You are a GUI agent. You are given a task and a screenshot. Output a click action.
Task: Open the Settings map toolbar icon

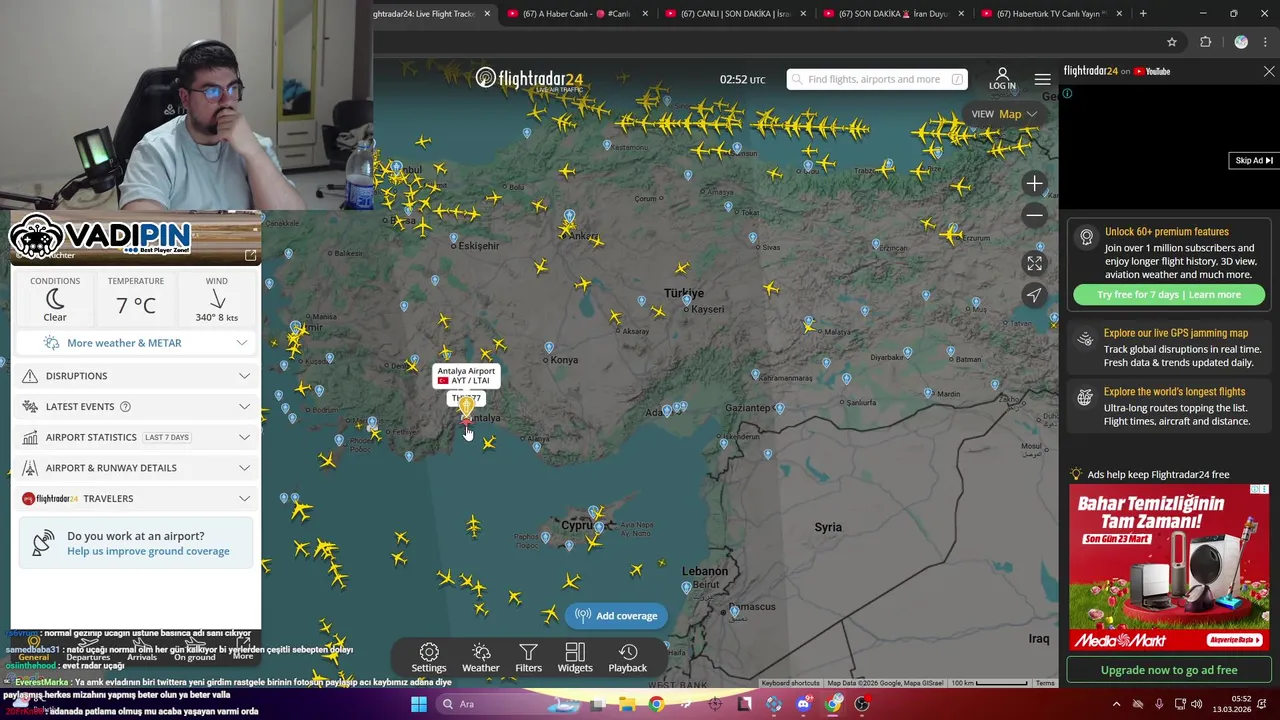429,658
